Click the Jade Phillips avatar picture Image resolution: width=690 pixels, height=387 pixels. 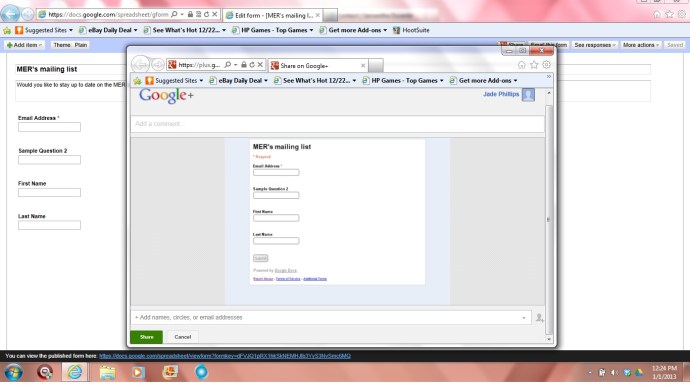click(x=528, y=95)
